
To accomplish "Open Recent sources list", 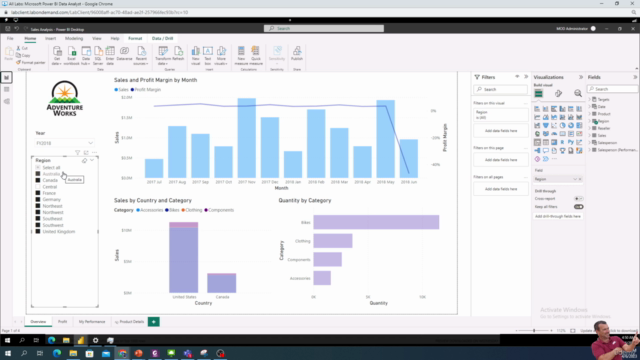I will (x=141, y=56).
